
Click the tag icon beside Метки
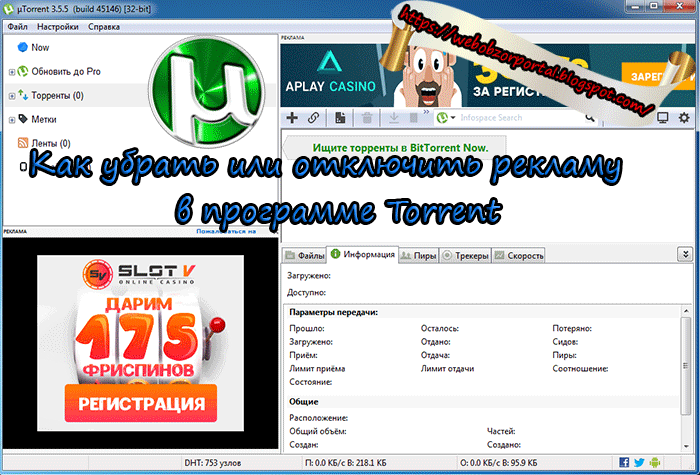click(x=23, y=119)
